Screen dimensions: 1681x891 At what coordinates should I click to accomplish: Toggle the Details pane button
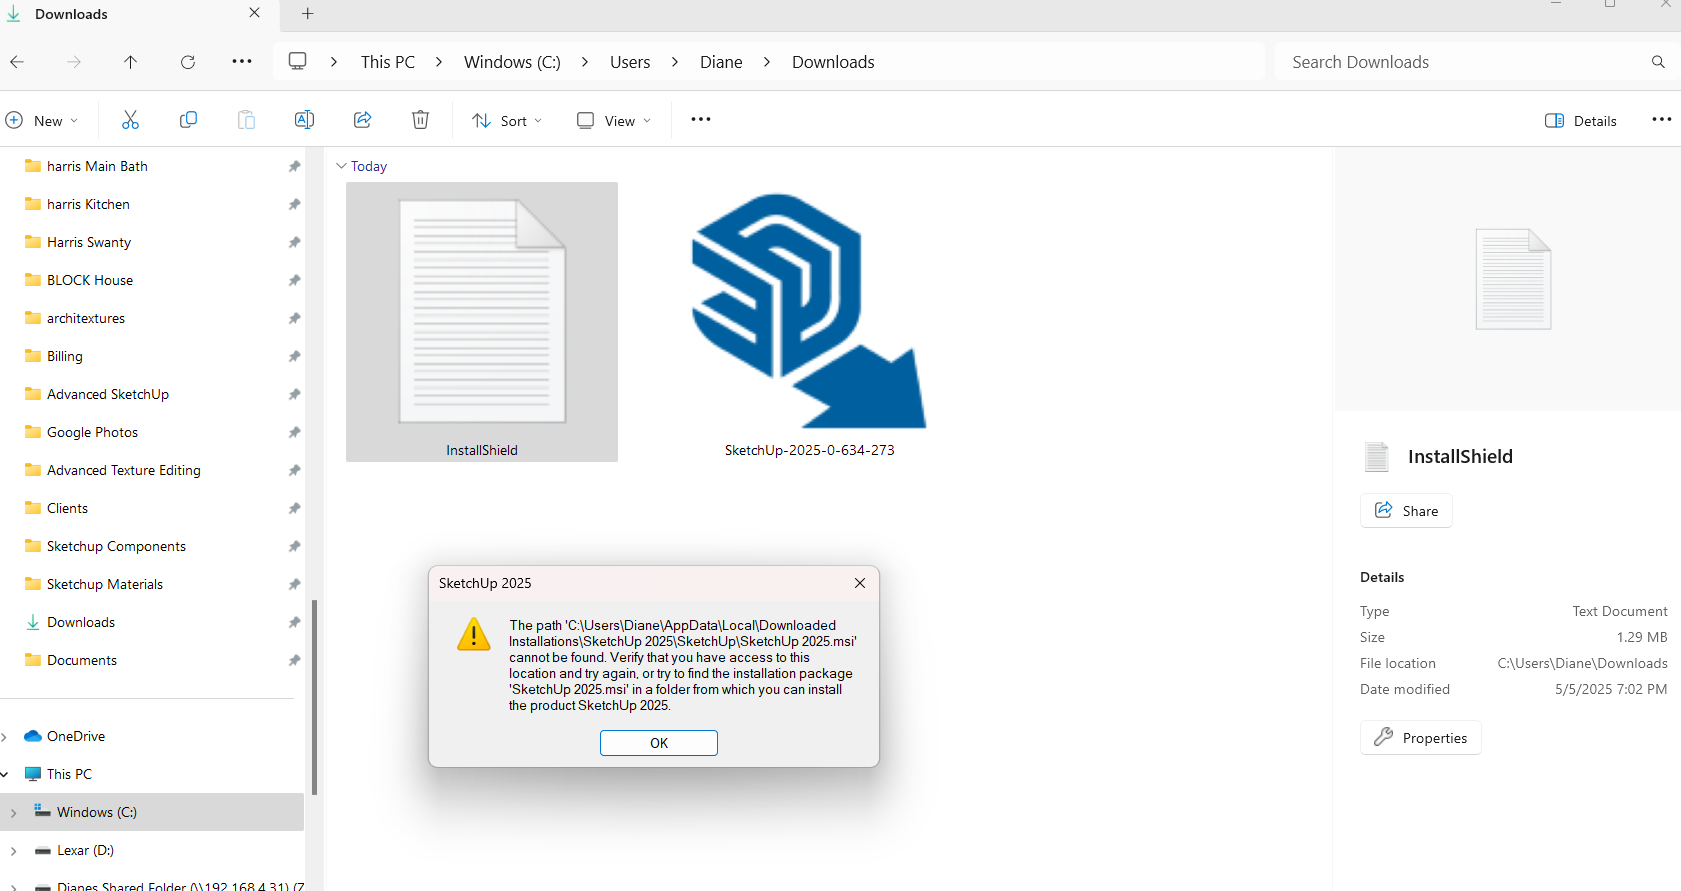click(x=1580, y=120)
